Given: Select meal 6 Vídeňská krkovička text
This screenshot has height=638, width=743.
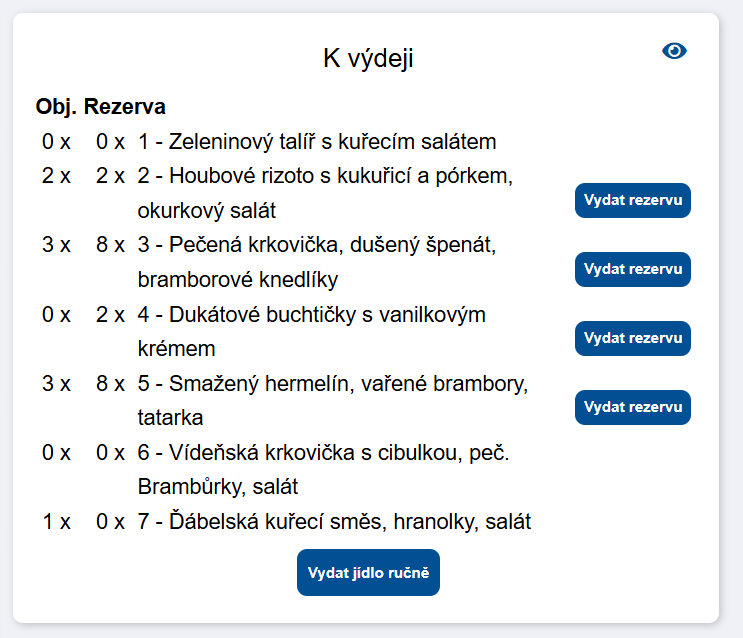Looking at the screenshot, I should click(324, 453).
